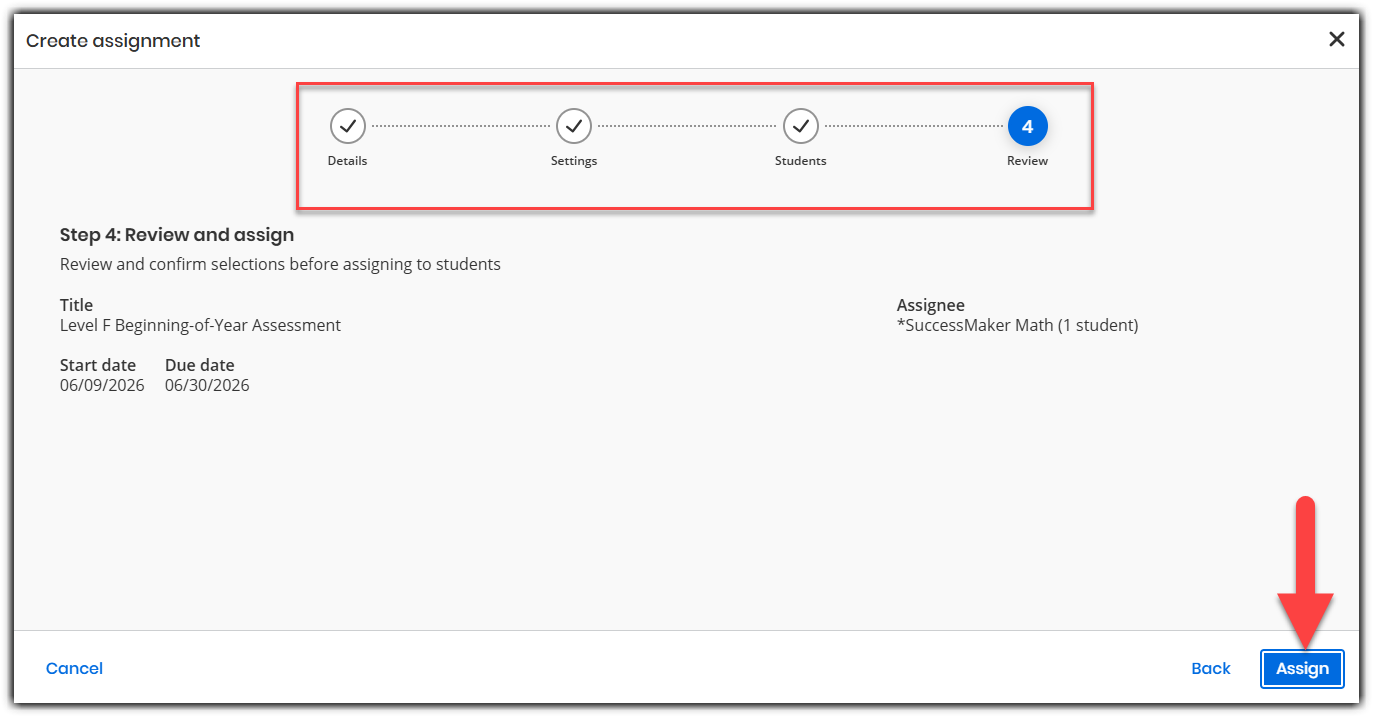Viewport: 1375px width, 719px height.
Task: Select the Details step checkmark circle
Action: (348, 126)
